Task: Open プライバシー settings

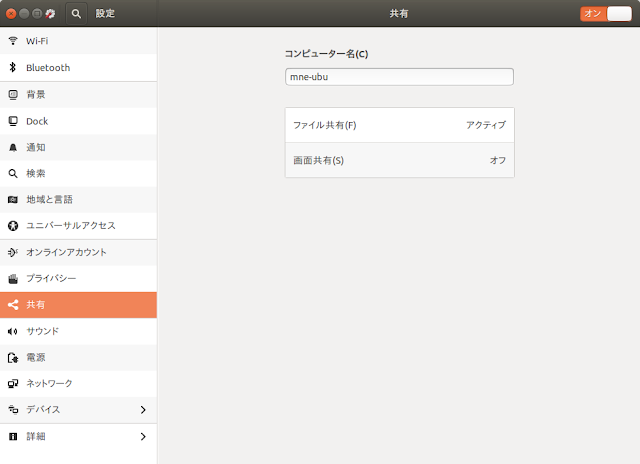Action: coord(78,279)
